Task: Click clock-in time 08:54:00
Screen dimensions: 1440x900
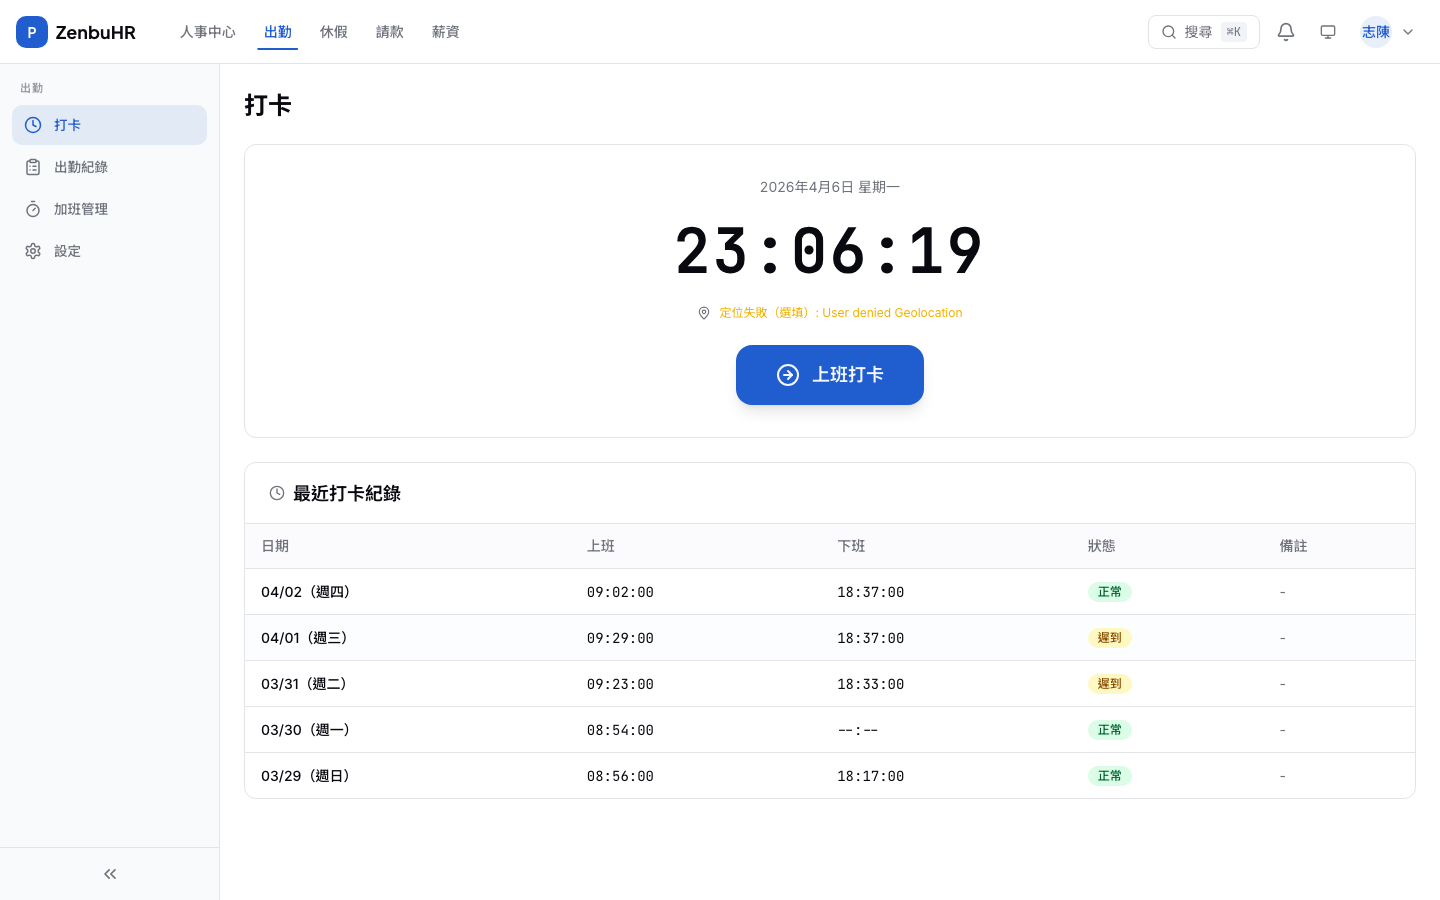Action: coord(620,730)
